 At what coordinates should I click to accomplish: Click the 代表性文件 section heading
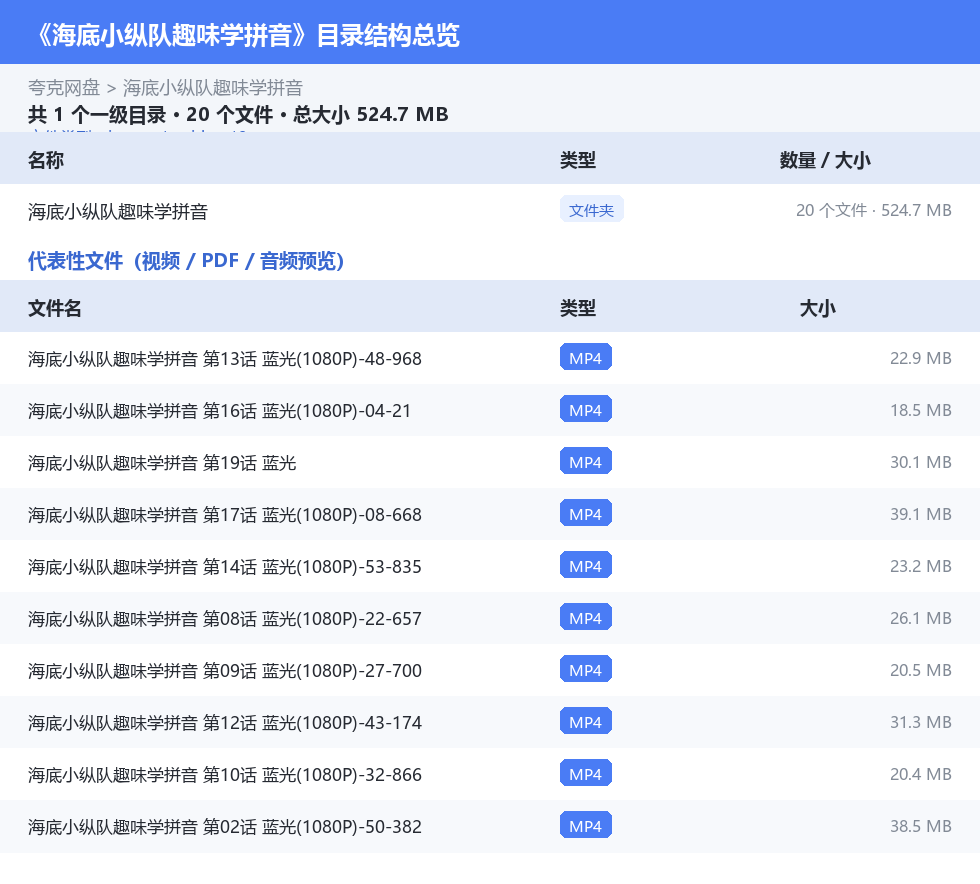[x=186, y=261]
